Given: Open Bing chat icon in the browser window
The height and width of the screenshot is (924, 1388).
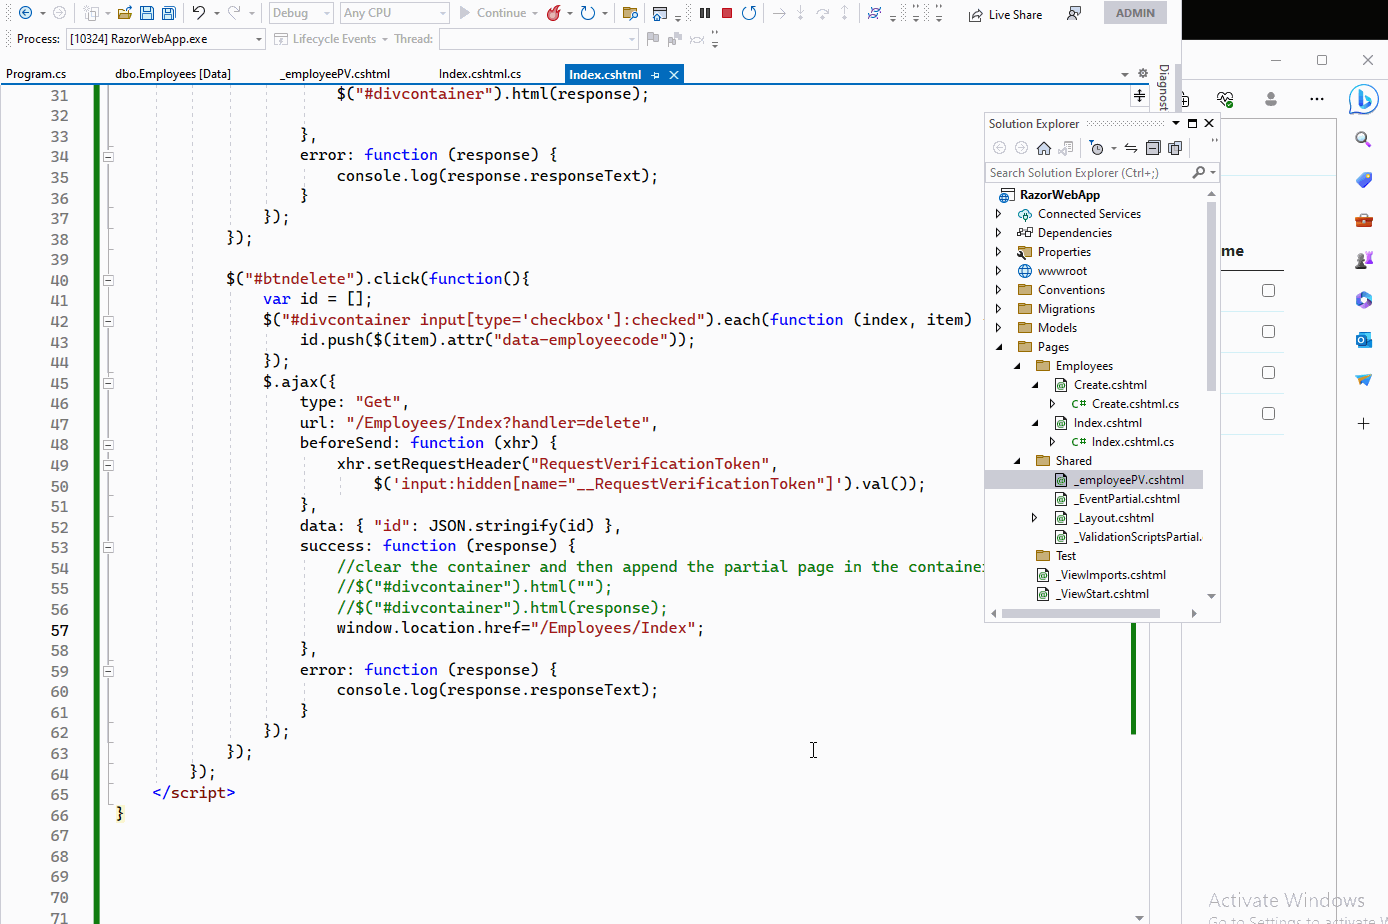Looking at the screenshot, I should 1363,99.
